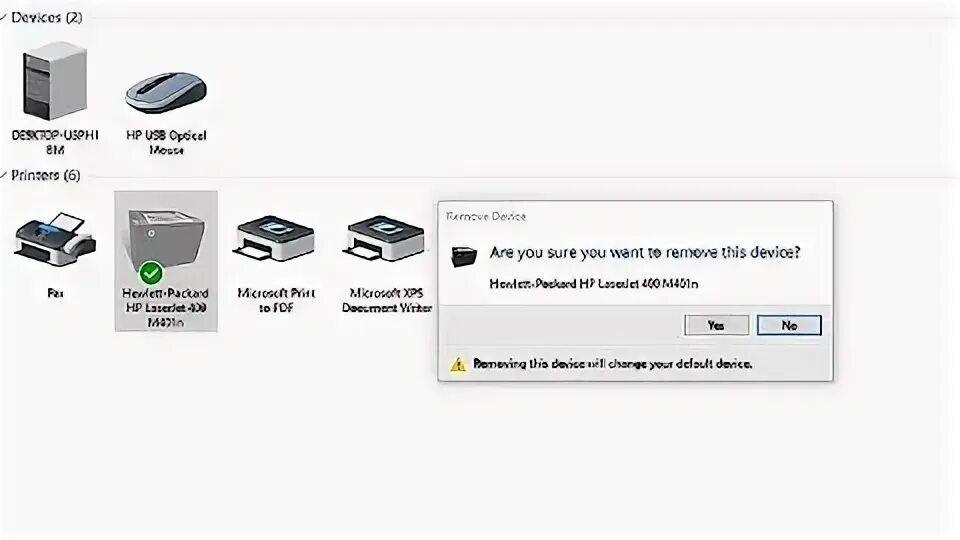The width and height of the screenshot is (960, 540).
Task: Select the Microsoft XPS Document Writer icon
Action: click(386, 238)
